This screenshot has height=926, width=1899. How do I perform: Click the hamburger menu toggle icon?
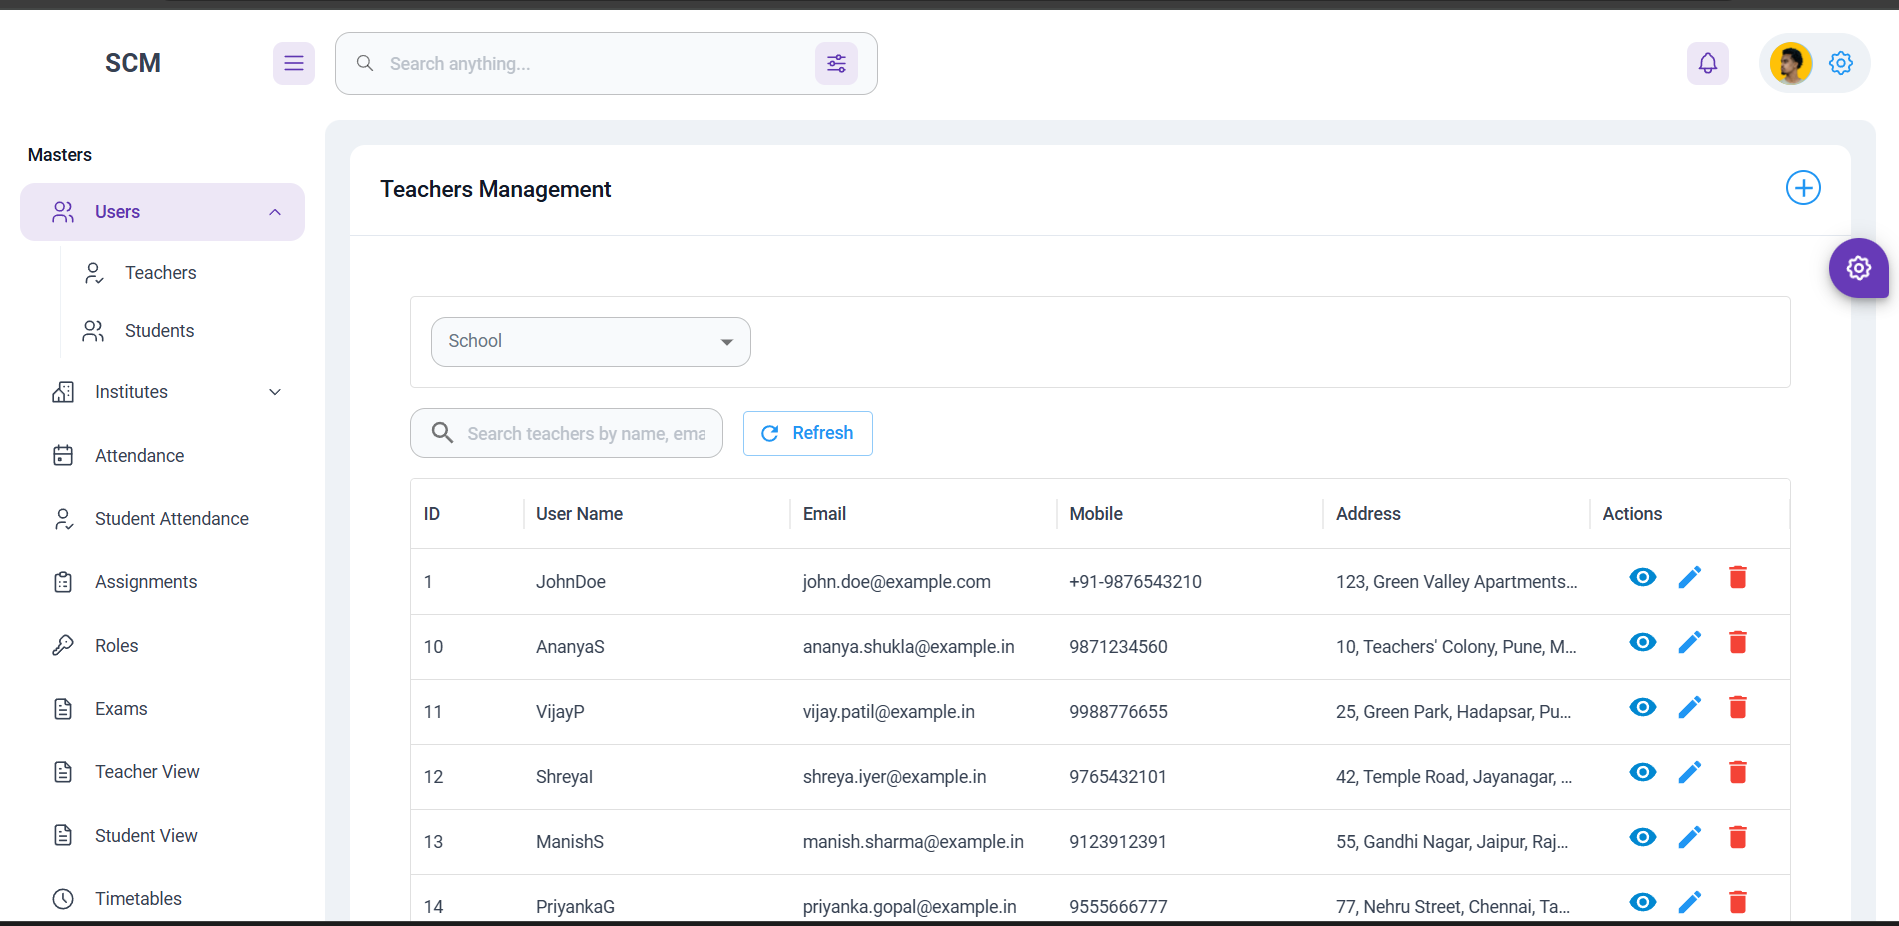[293, 64]
